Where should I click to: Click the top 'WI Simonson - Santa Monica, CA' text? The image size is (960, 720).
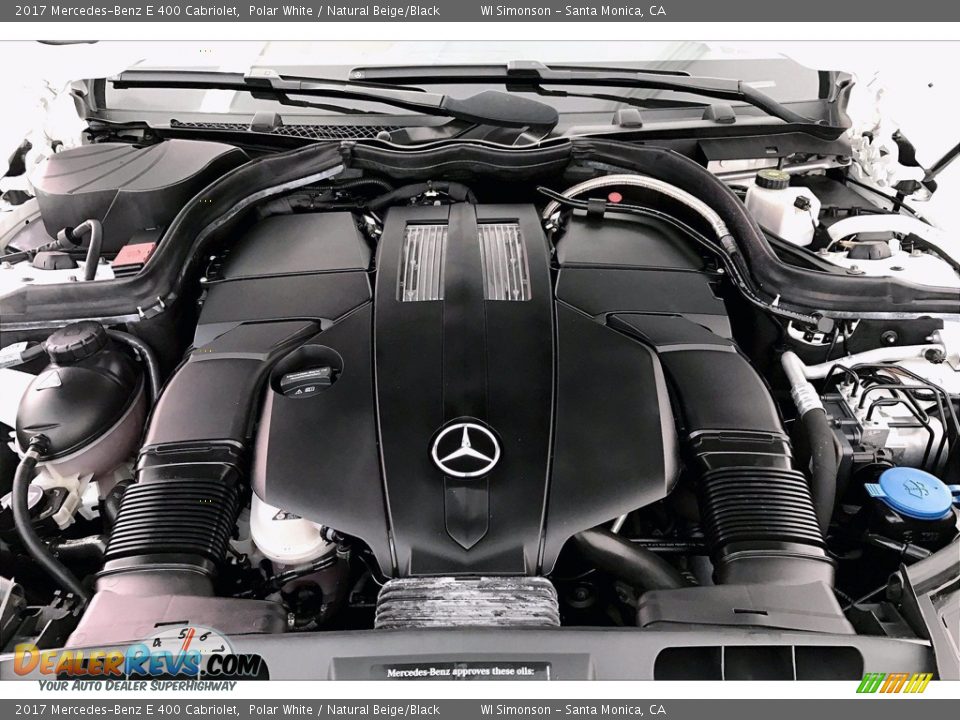point(573,10)
